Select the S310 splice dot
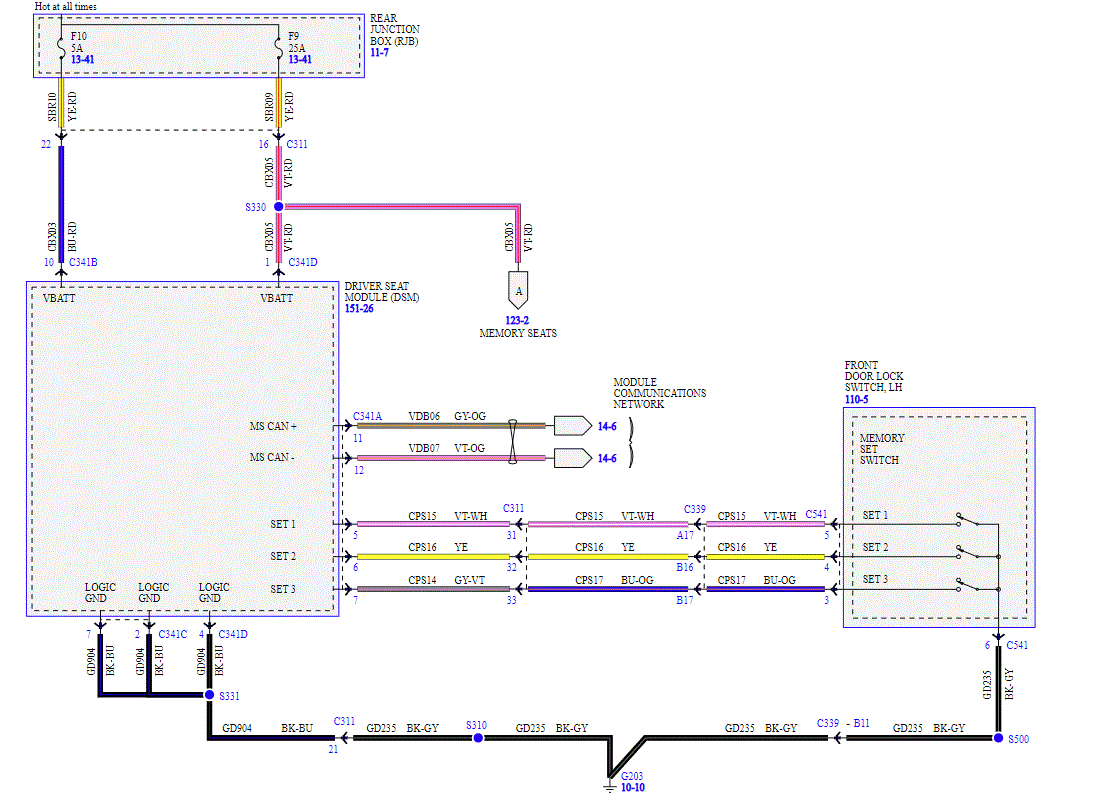Screen dimensions: 1099x796 click(478, 738)
